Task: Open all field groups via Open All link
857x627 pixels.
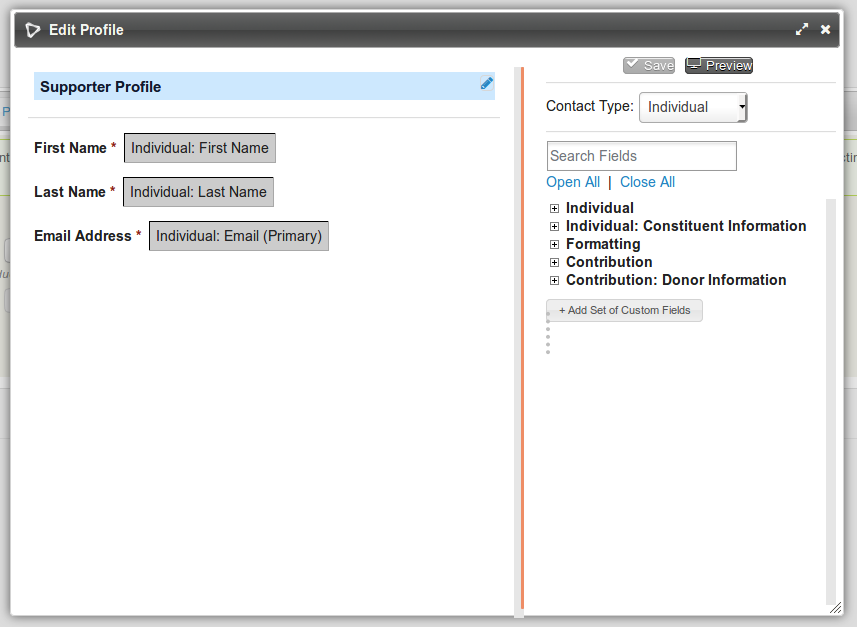Action: click(573, 182)
